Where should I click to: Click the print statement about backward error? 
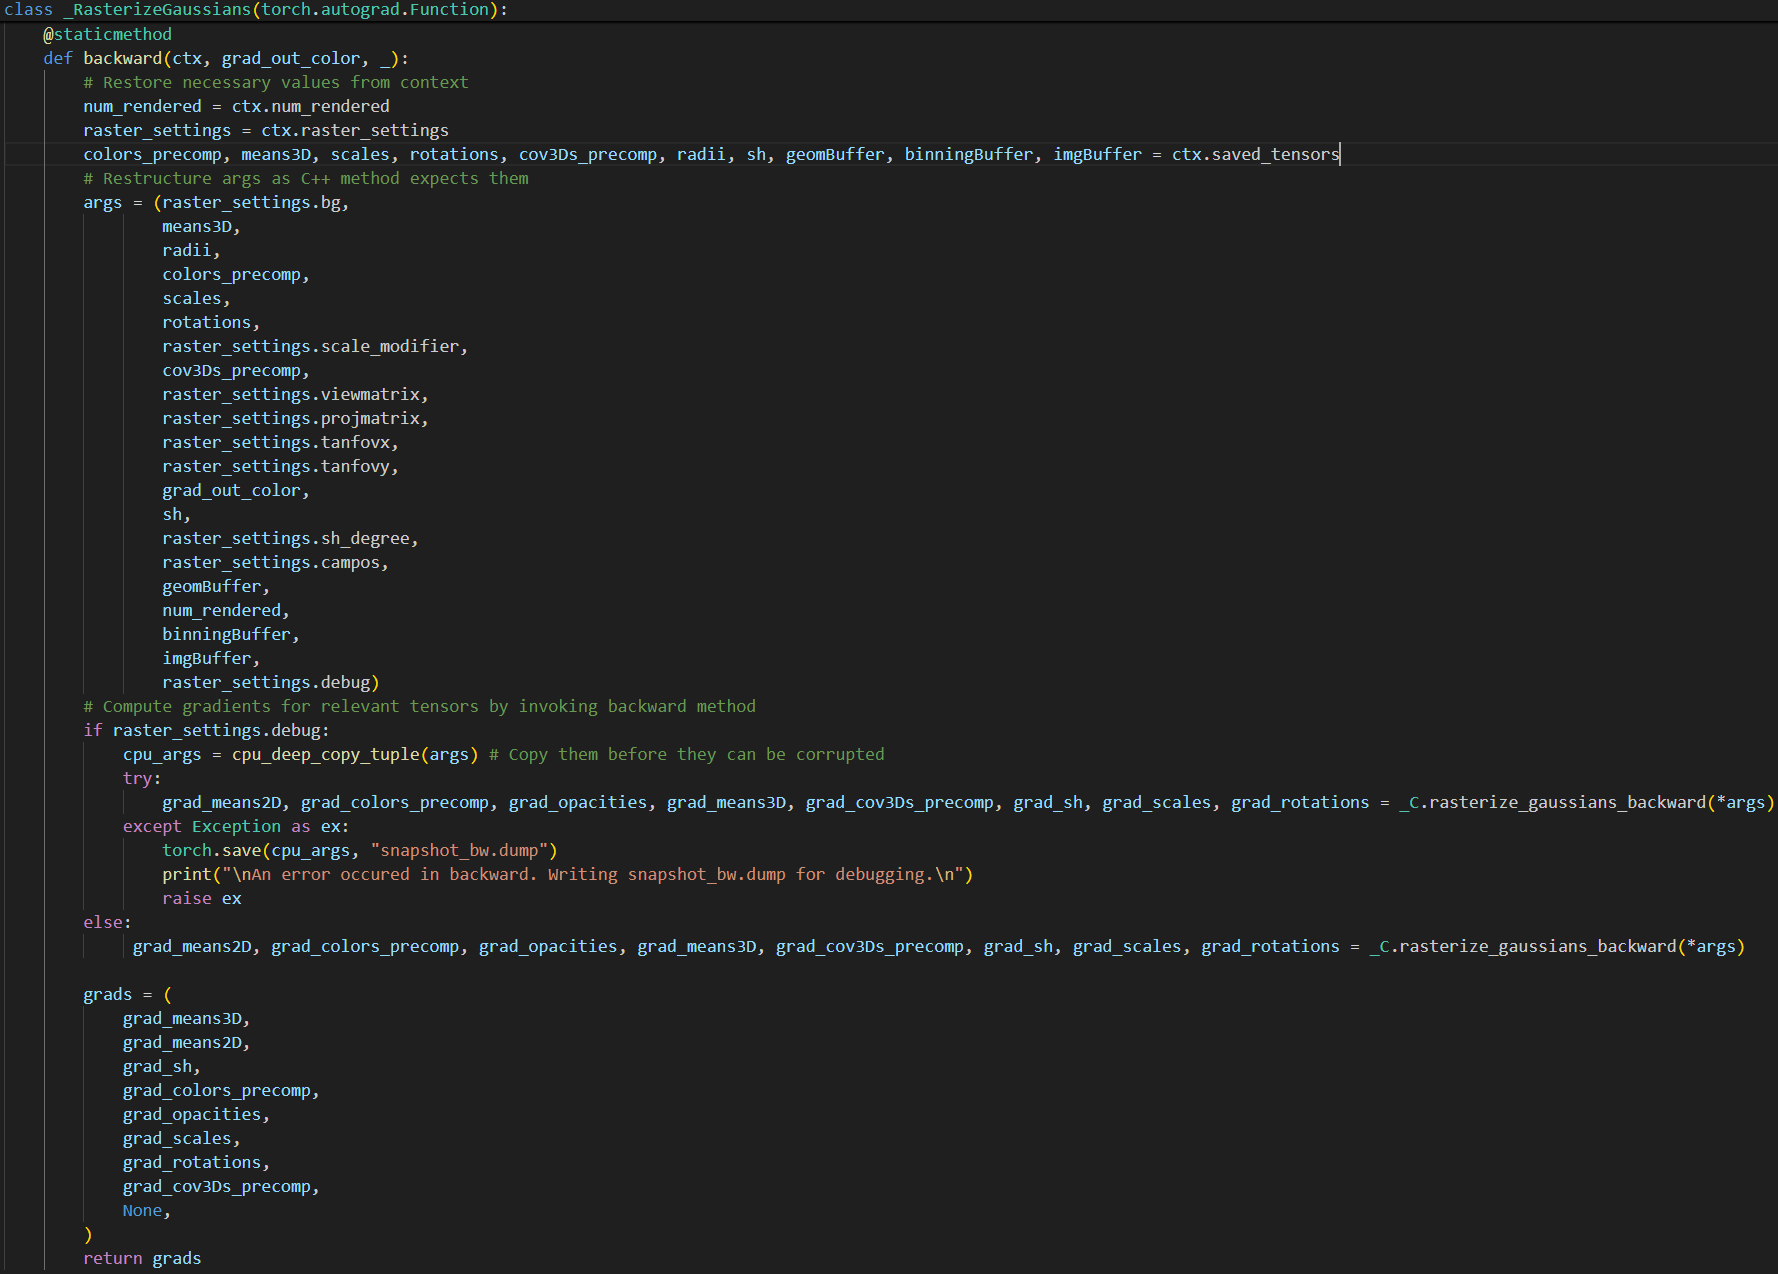[568, 874]
